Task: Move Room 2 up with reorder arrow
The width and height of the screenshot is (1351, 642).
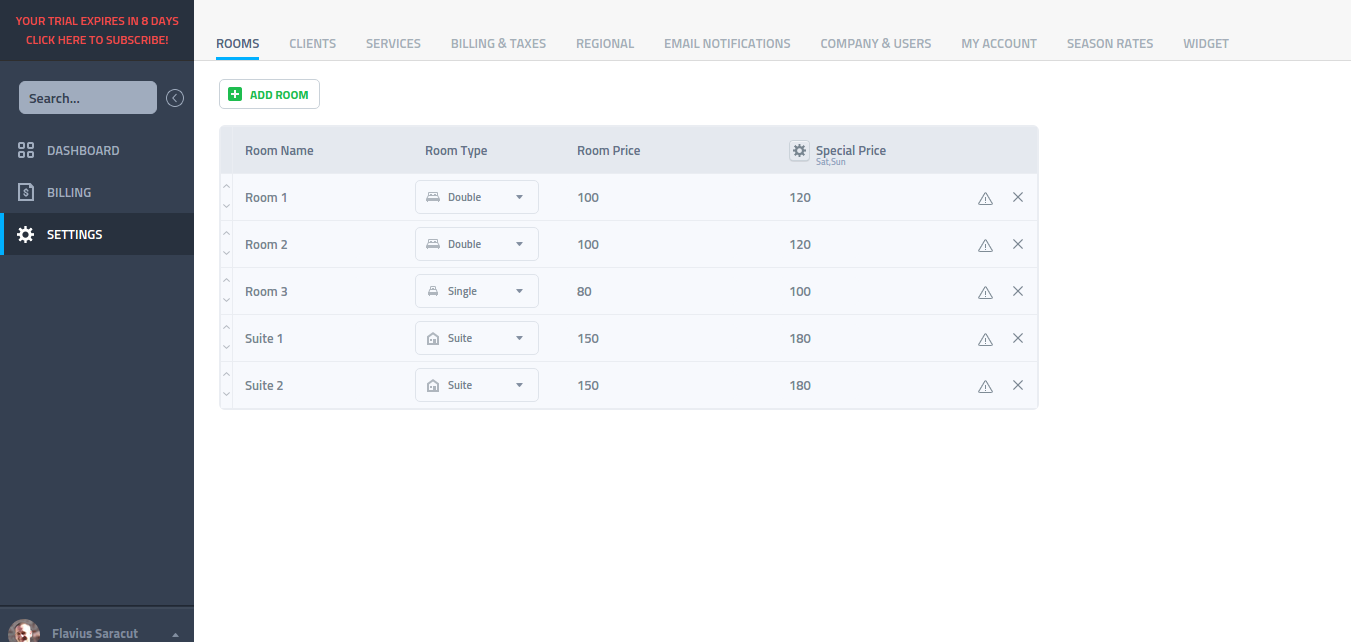Action: (226, 234)
